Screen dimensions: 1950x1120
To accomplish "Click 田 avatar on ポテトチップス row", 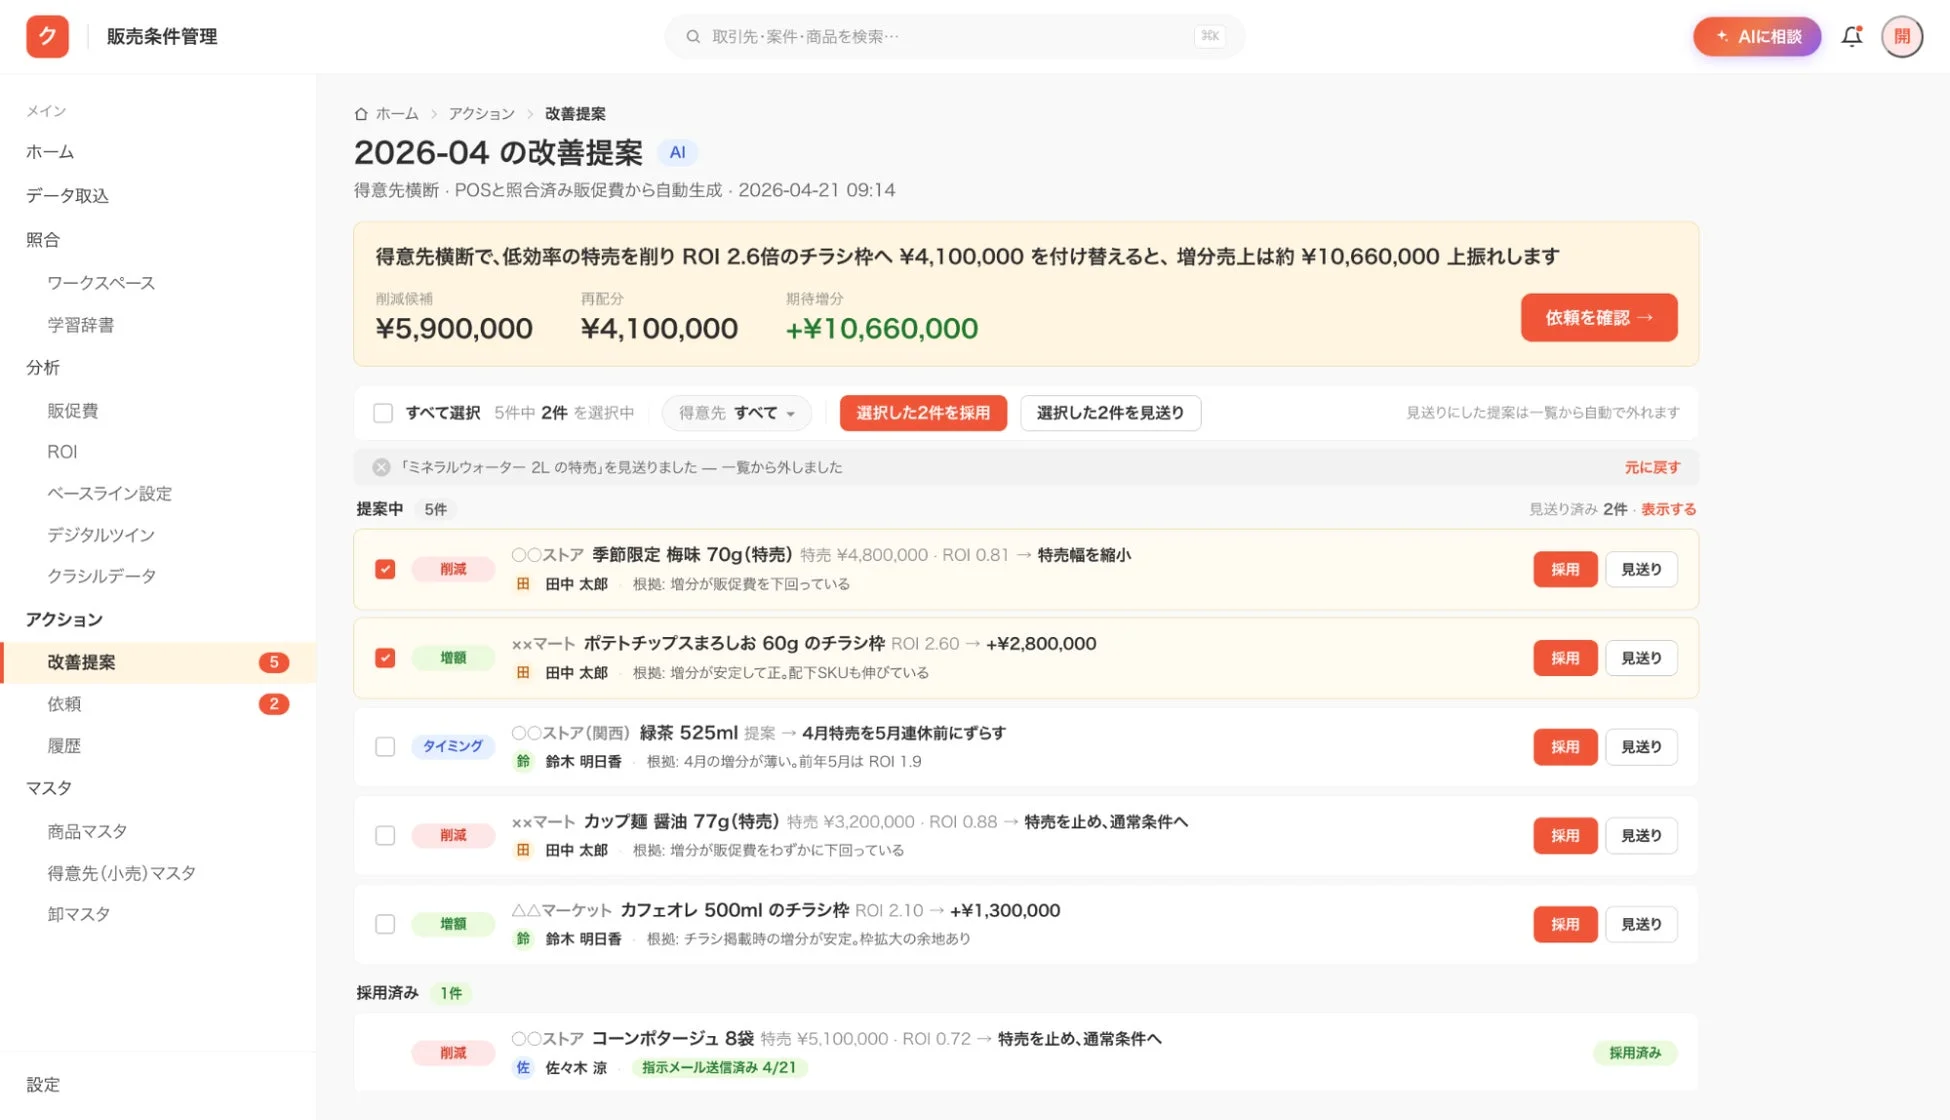I will pos(523,673).
